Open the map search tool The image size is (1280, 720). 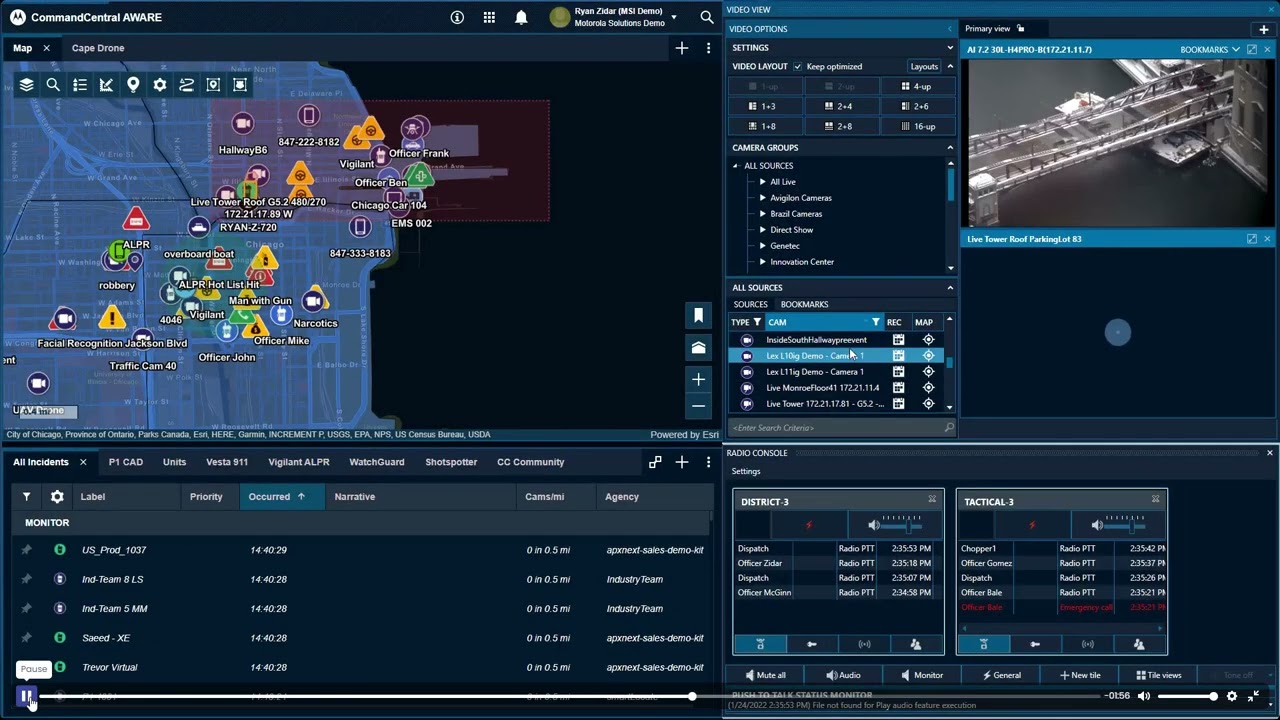click(x=53, y=85)
